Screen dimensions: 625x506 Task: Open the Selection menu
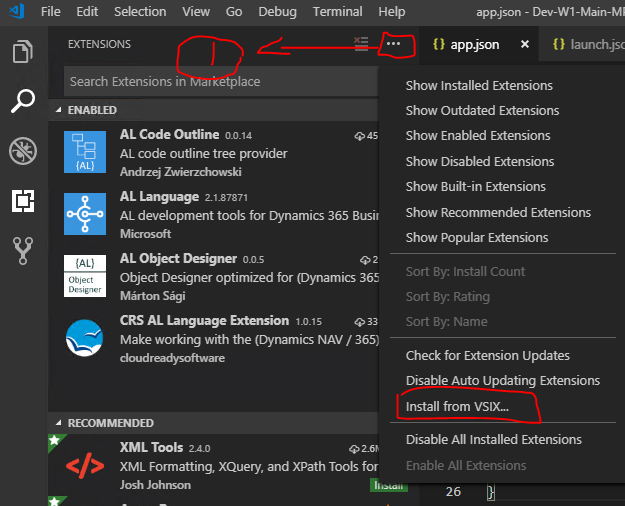click(x=140, y=12)
